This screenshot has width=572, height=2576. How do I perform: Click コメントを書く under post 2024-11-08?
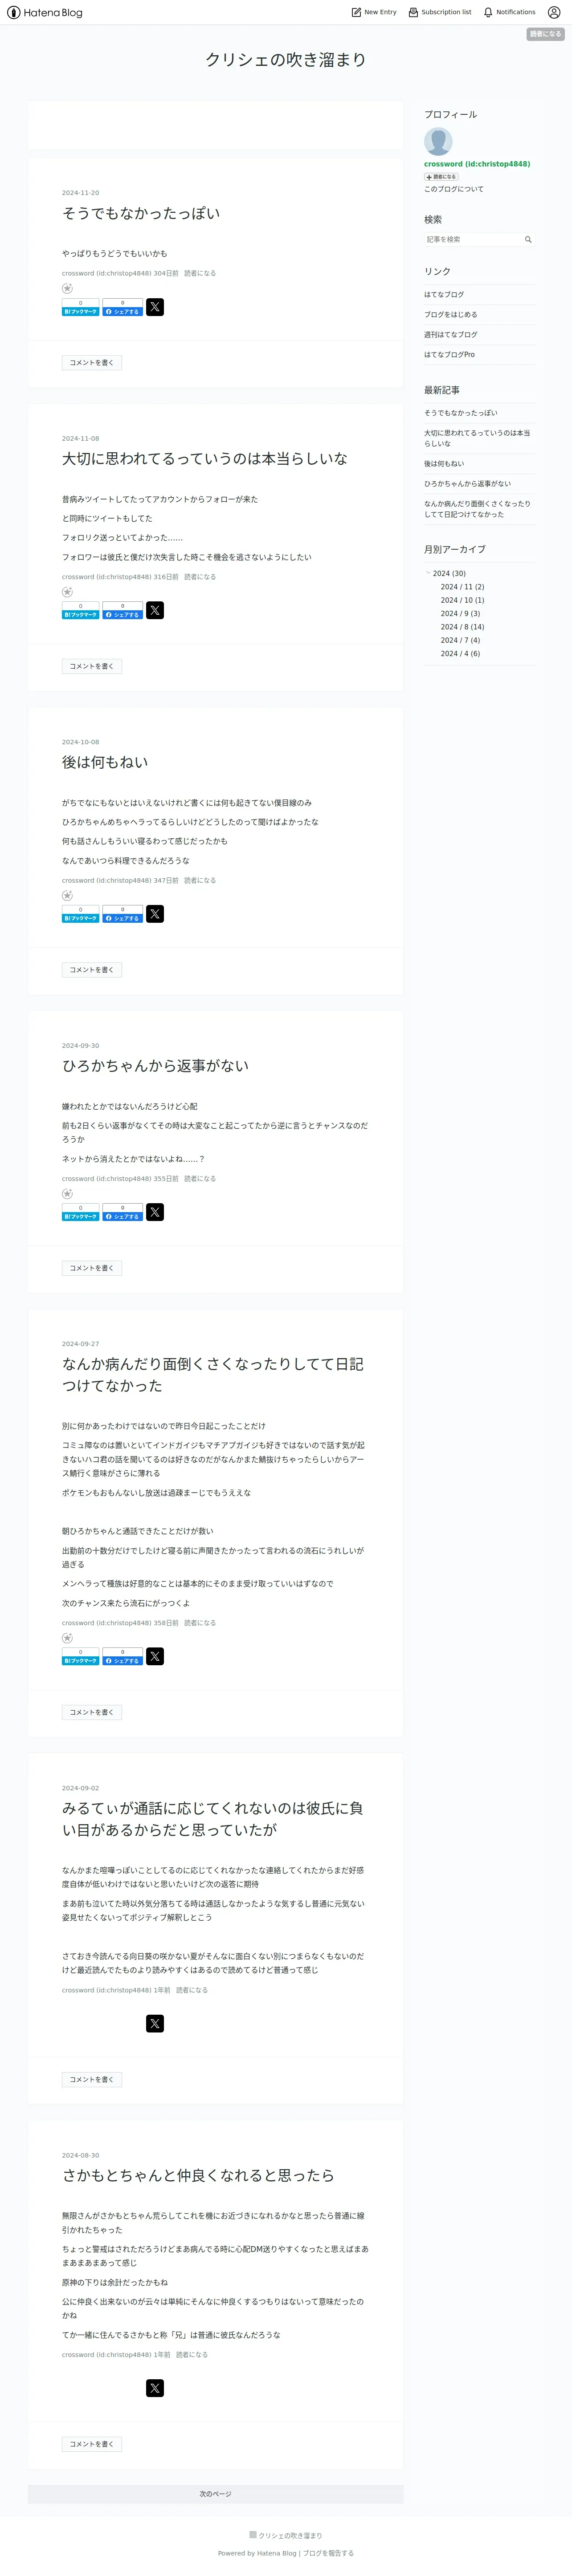(92, 666)
